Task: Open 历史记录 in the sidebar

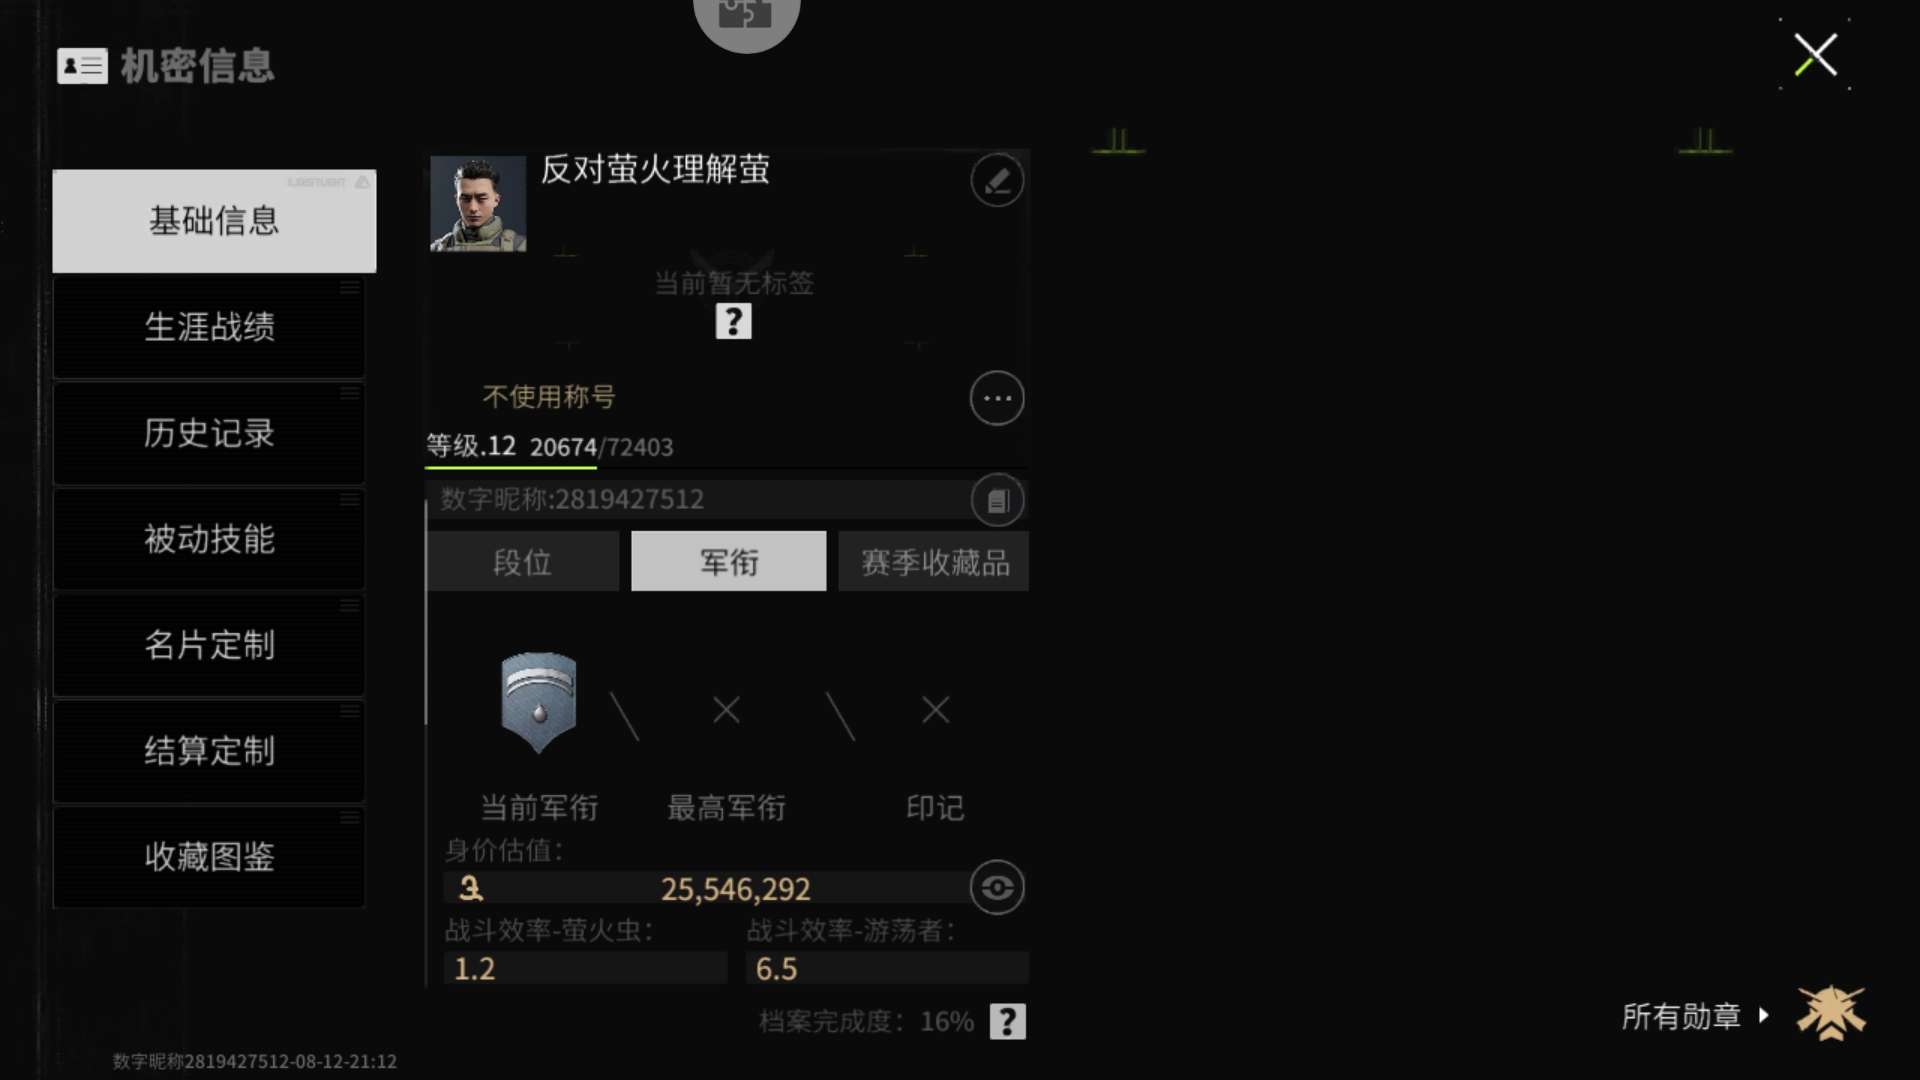Action: click(x=209, y=433)
